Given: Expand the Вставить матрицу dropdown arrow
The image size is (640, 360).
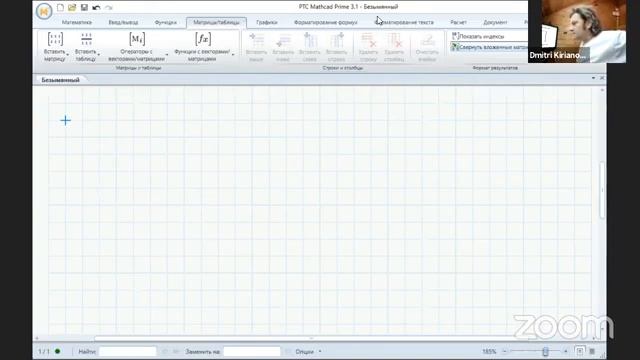Looking at the screenshot, I should (x=68, y=55).
